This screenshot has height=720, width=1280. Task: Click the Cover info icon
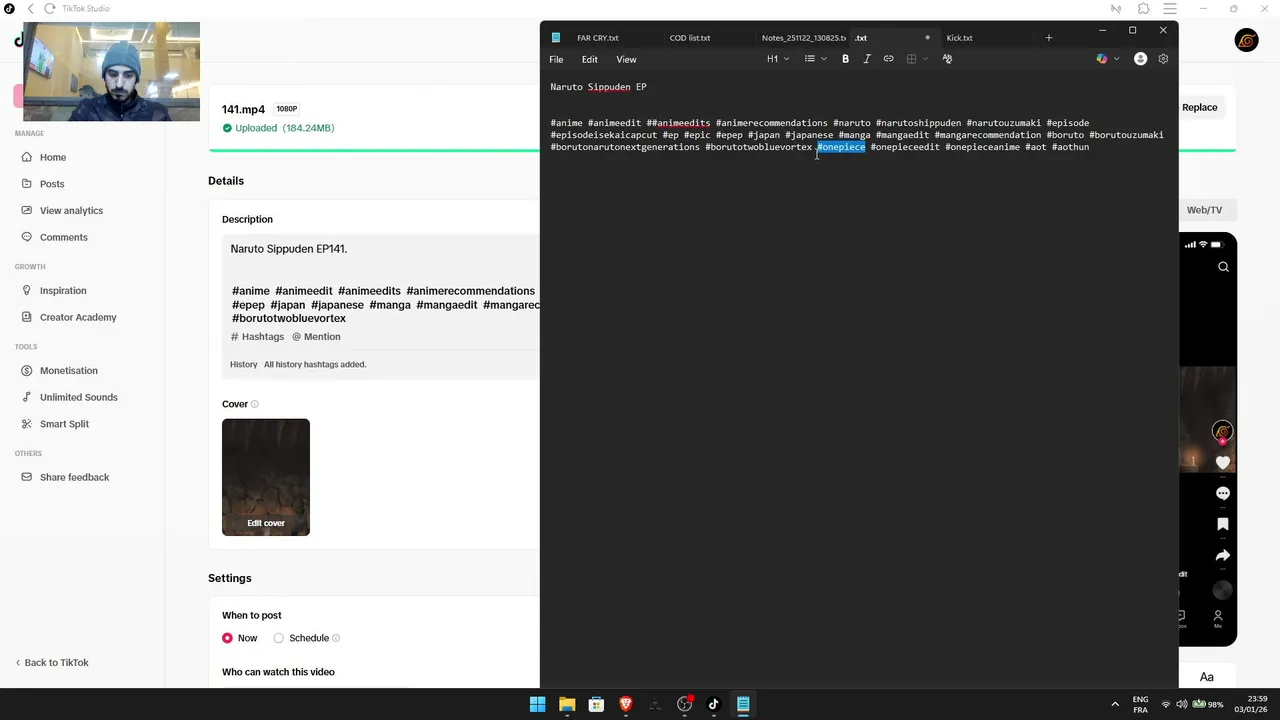pyautogui.click(x=254, y=404)
